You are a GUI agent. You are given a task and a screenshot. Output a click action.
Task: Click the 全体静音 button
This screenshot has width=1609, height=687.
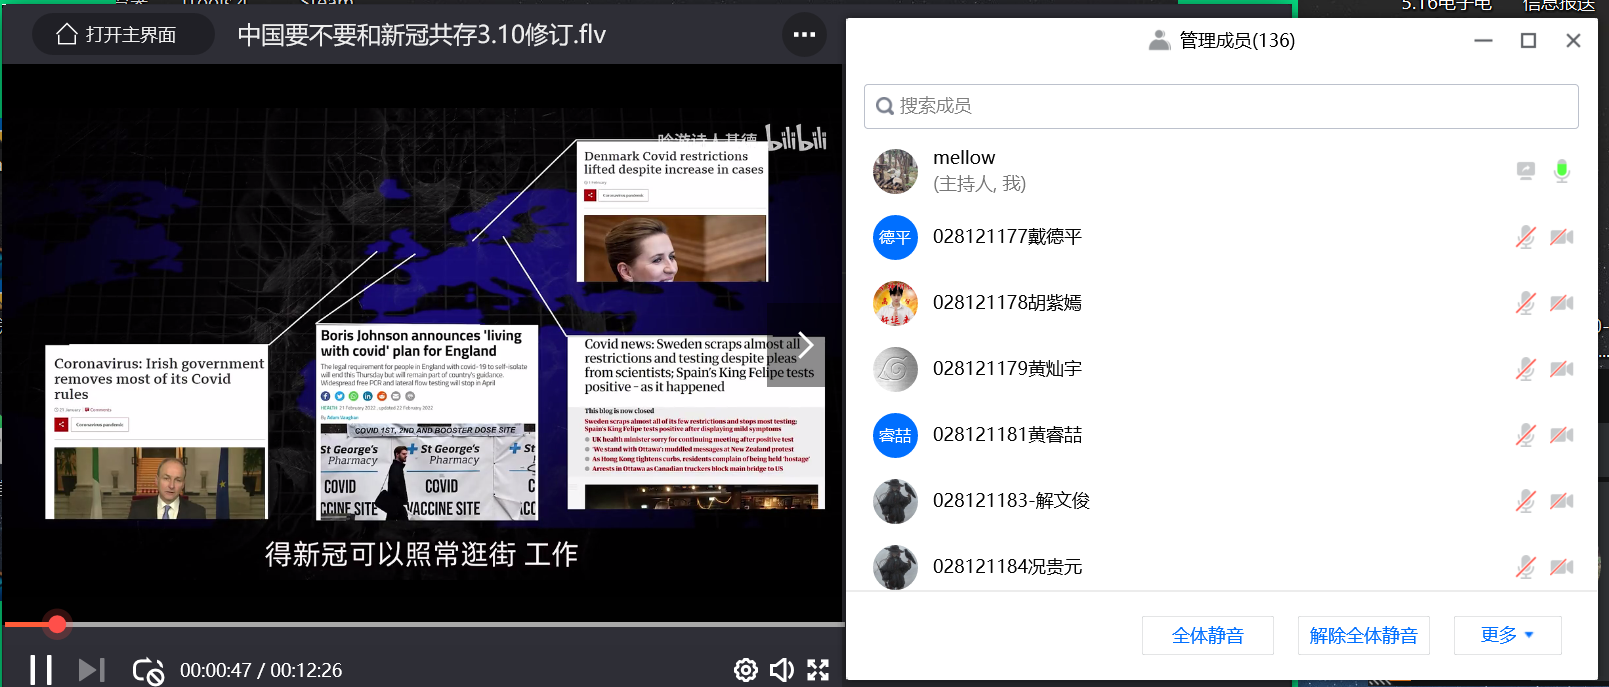(x=1207, y=635)
